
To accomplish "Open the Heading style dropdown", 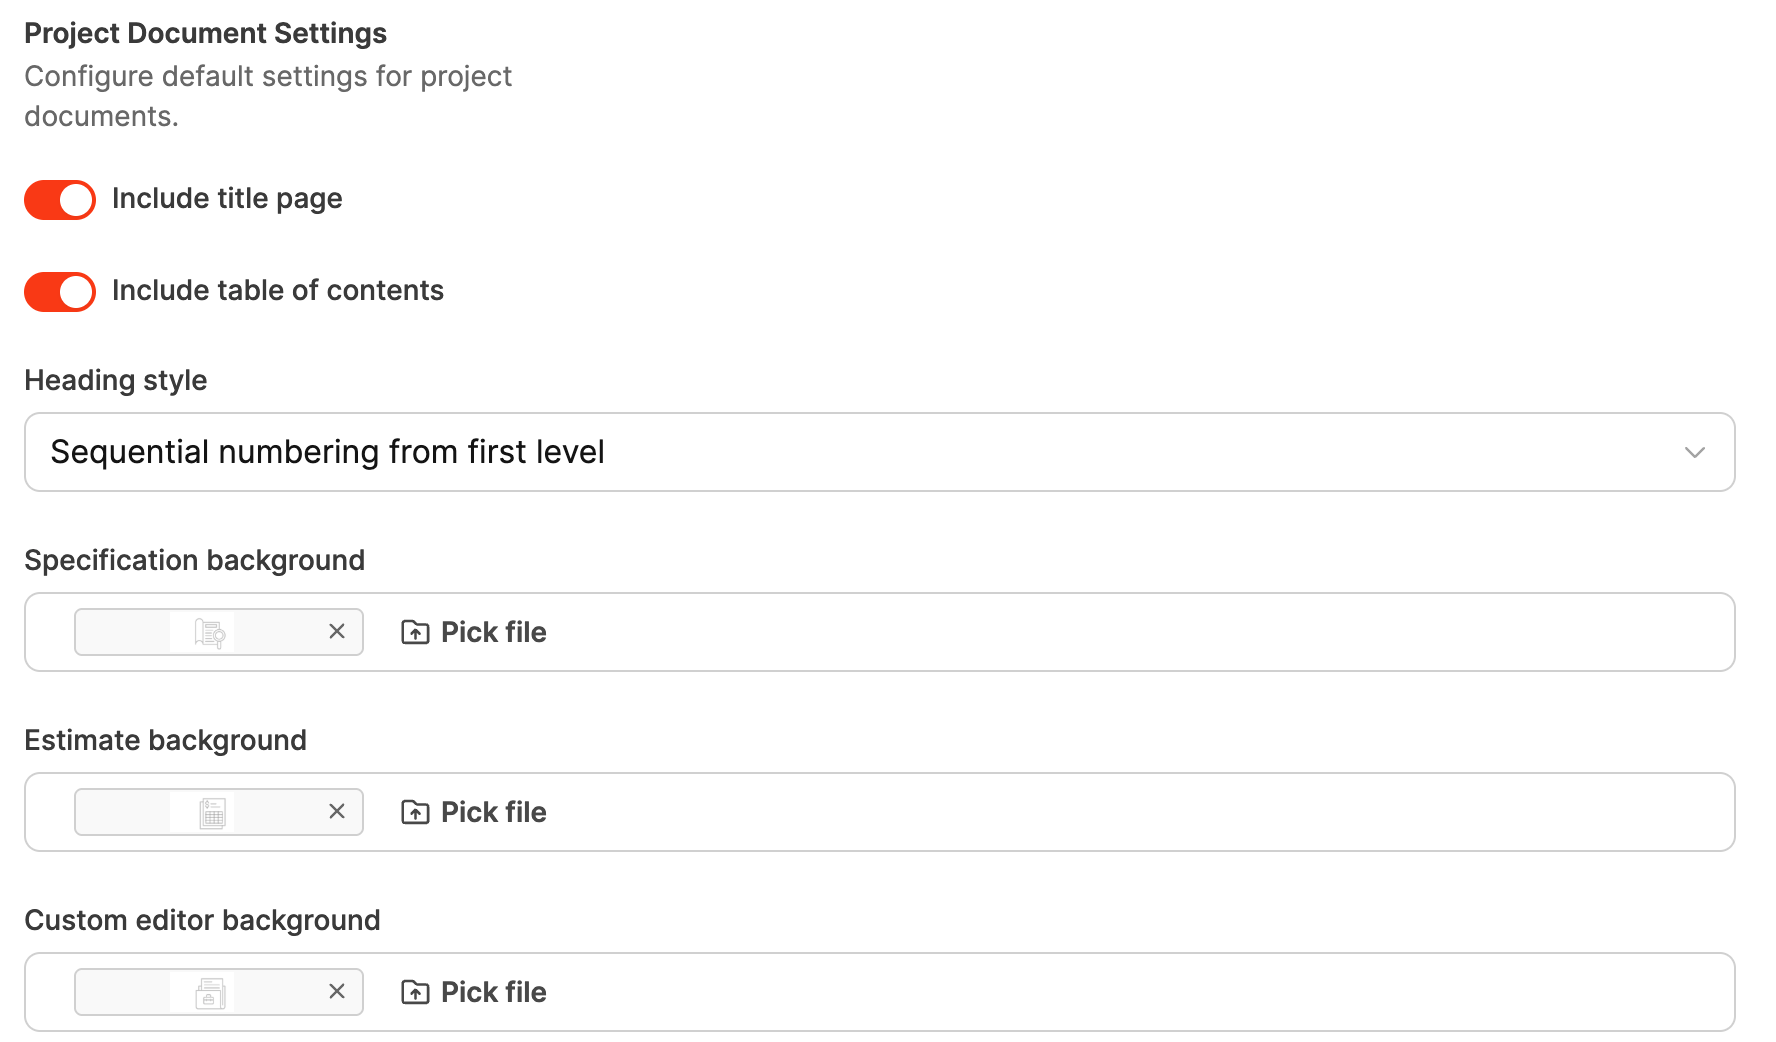I will pyautogui.click(x=878, y=452).
